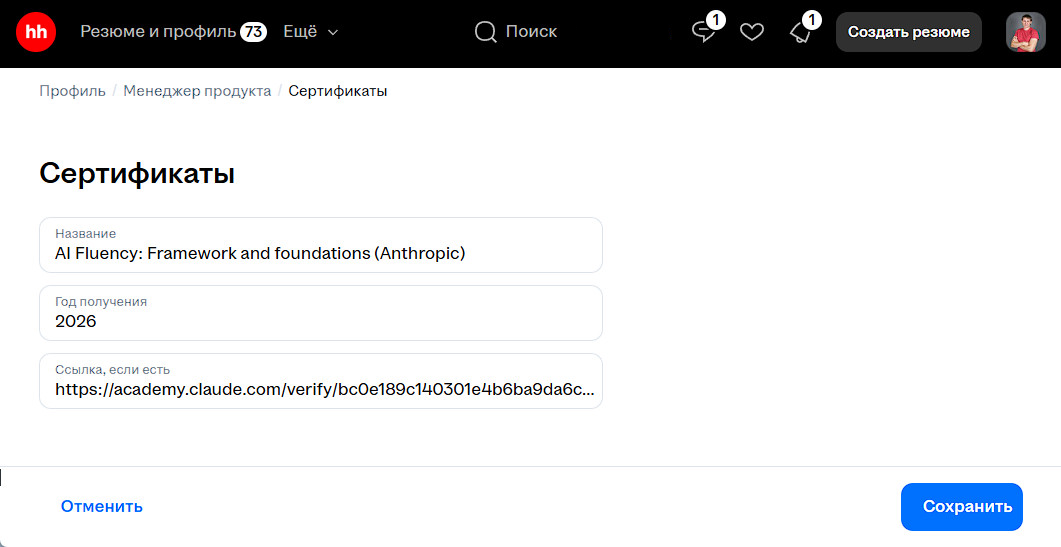Screen dimensions: 1061x547
Task: Go to Менеджер продукта breadcrumb
Action: pyautogui.click(x=197, y=91)
